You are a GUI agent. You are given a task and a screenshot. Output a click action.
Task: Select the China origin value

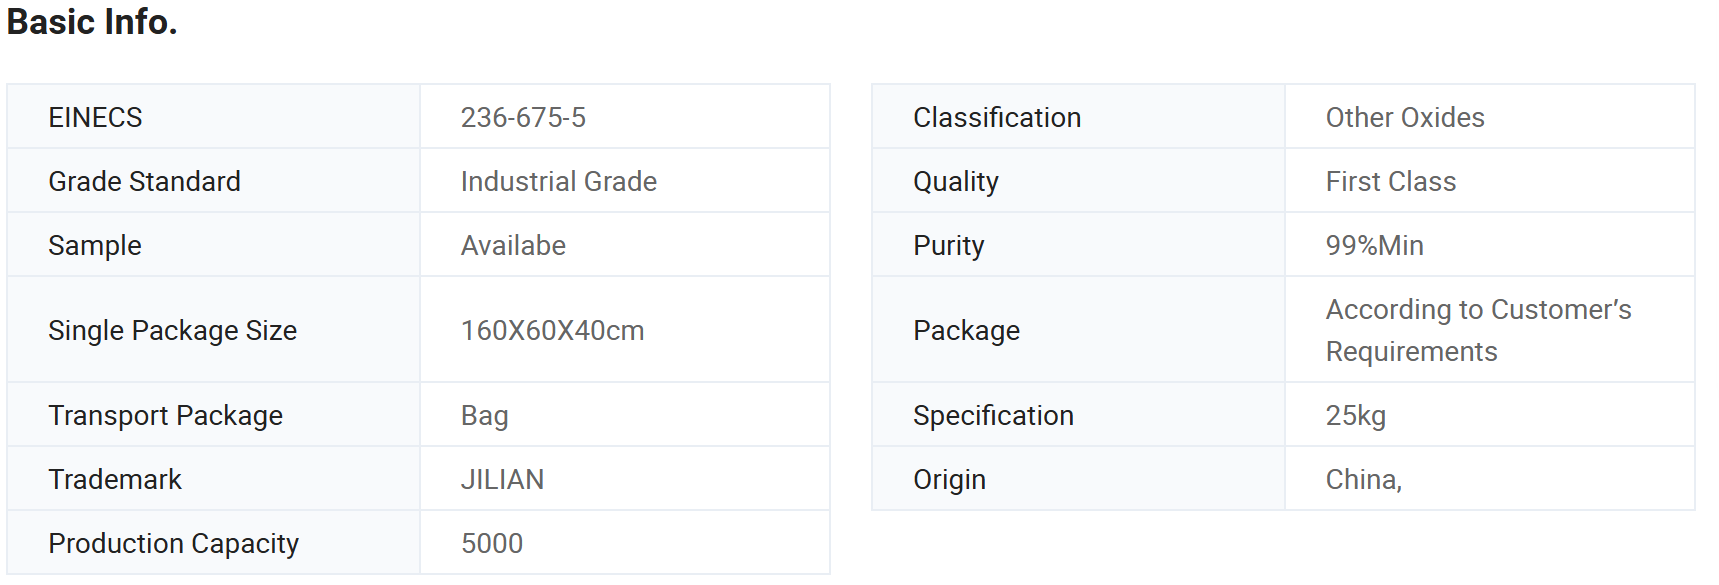pos(1364,480)
